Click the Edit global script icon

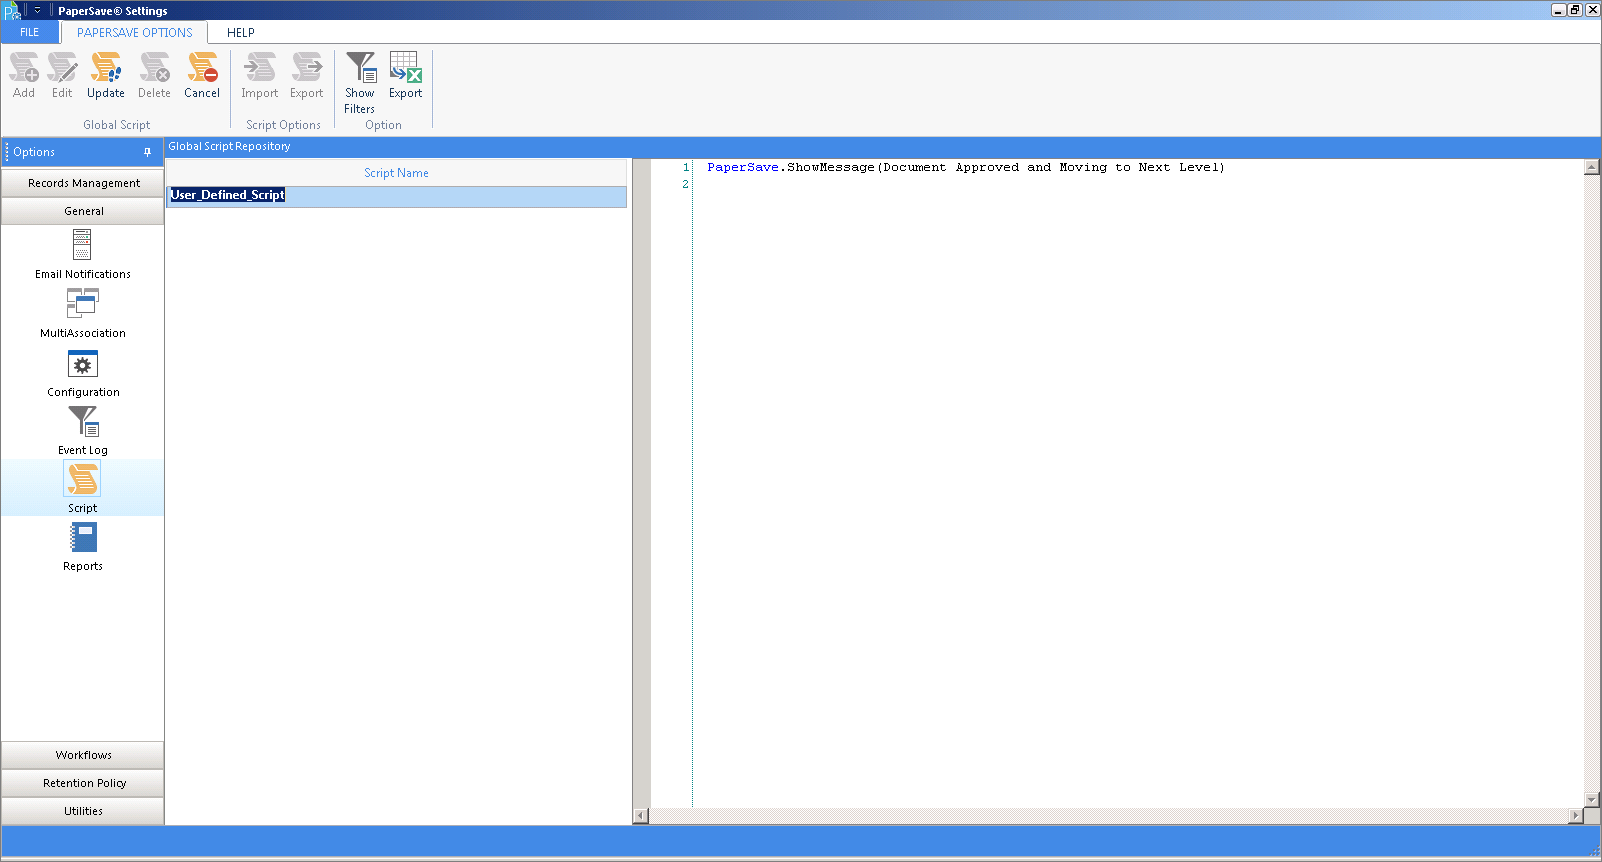click(x=62, y=76)
